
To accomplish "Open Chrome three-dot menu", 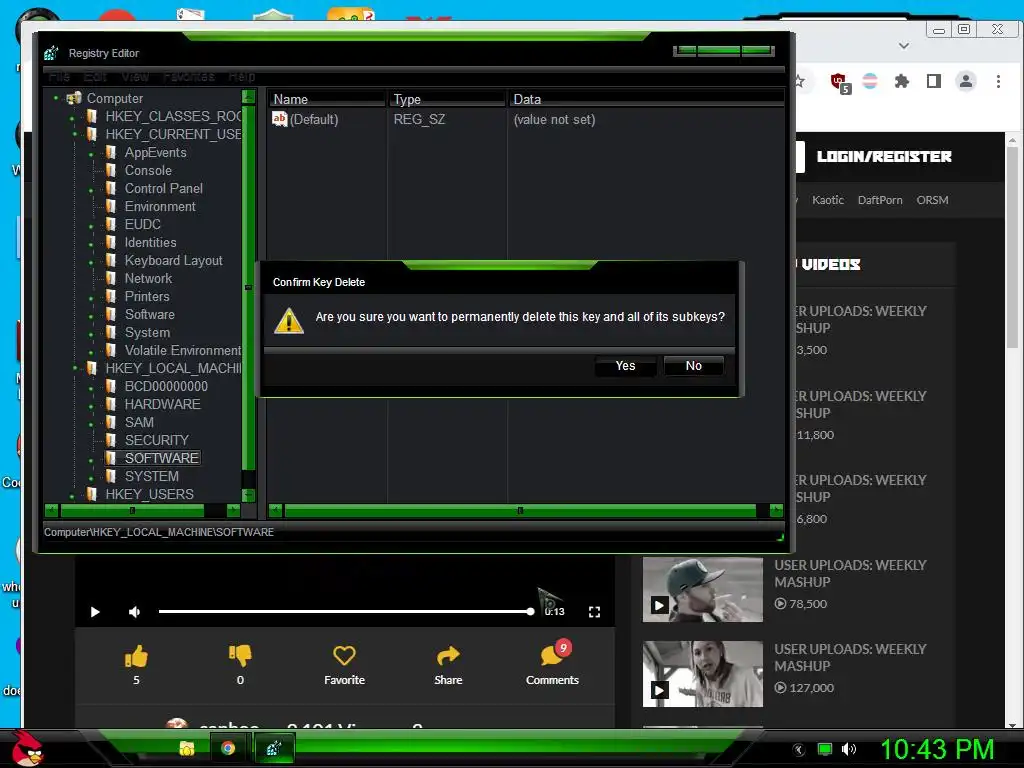I will click(998, 82).
